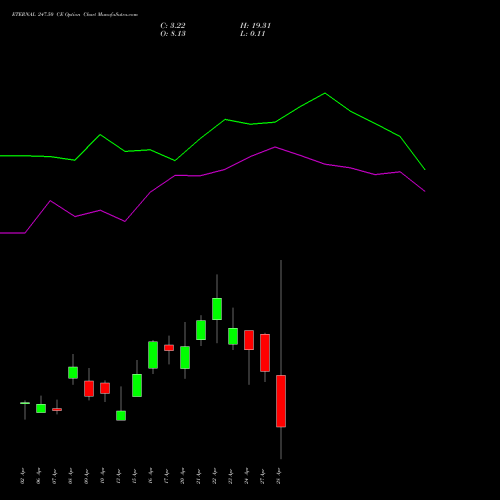Click the 09 Apr date label

tap(87, 476)
